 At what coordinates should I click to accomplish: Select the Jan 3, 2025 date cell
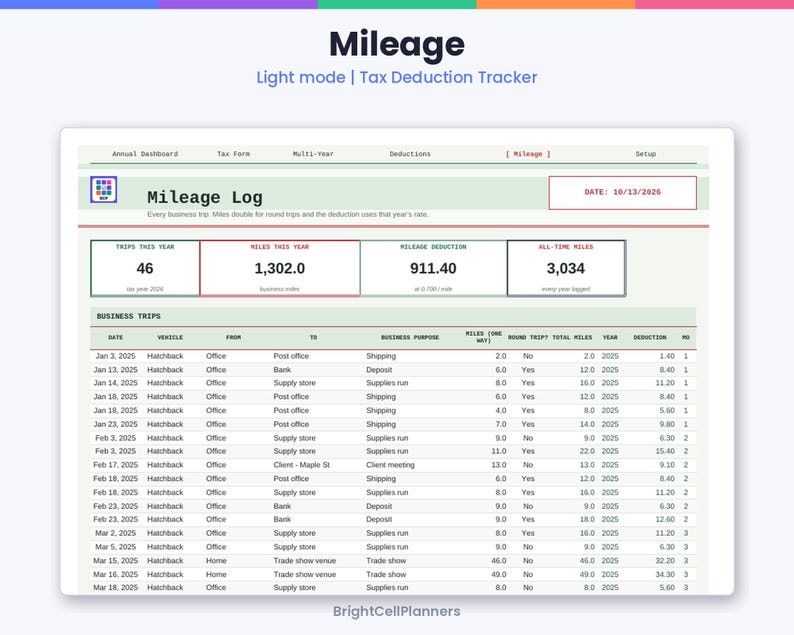115,356
